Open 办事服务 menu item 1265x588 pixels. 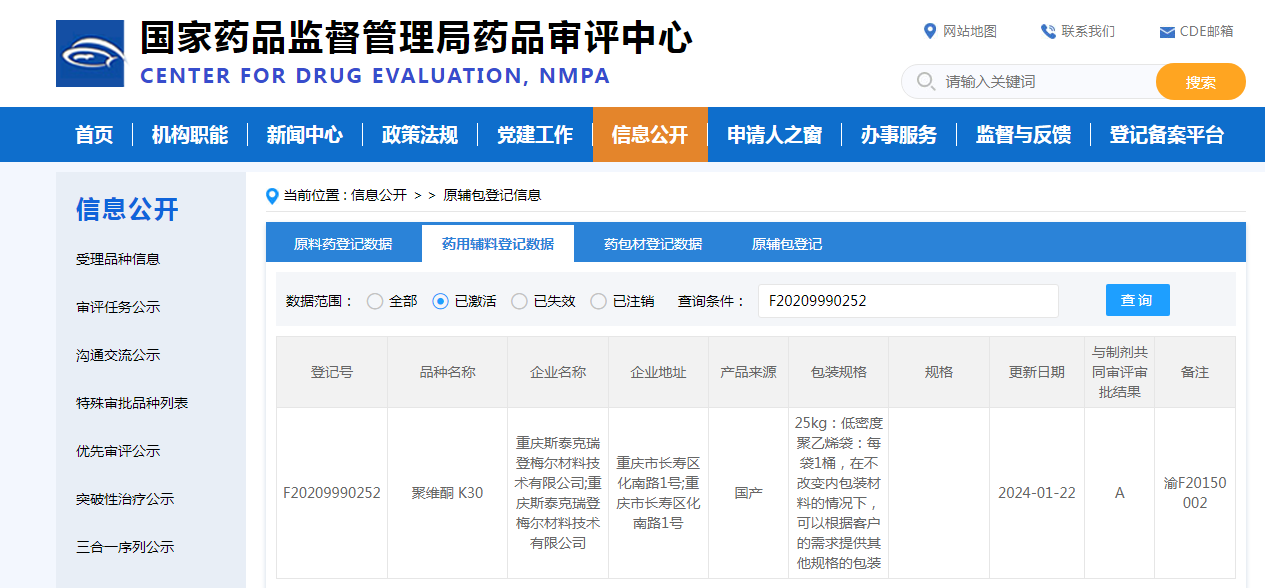[x=899, y=135]
